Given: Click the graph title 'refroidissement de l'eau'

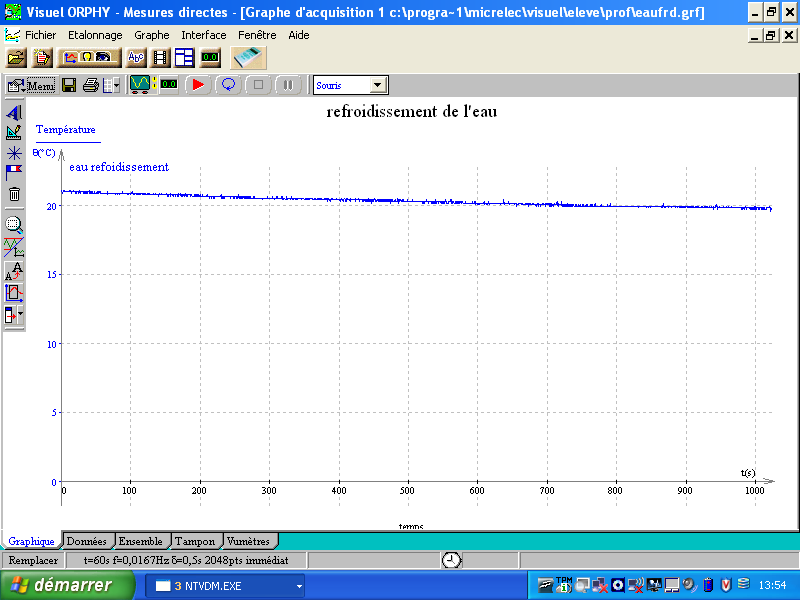Looking at the screenshot, I should point(412,111).
